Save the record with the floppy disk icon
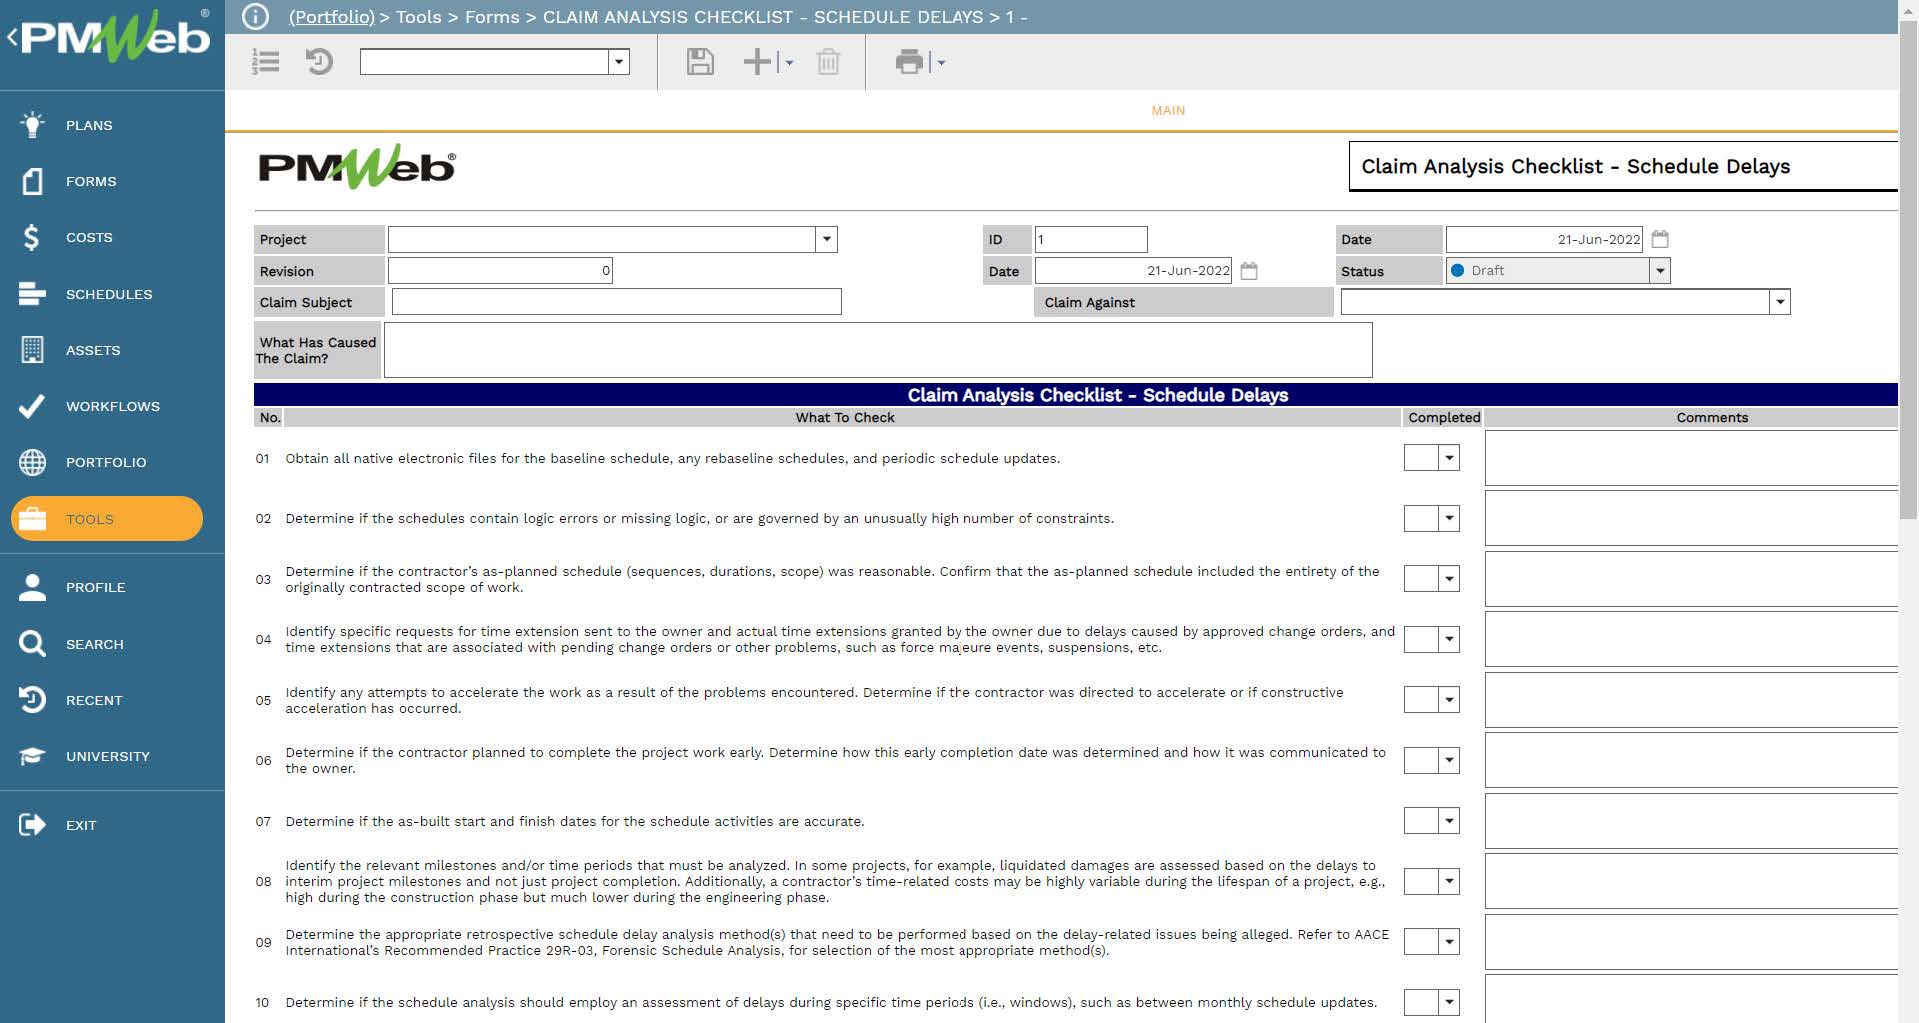The width and height of the screenshot is (1919, 1023). (700, 62)
